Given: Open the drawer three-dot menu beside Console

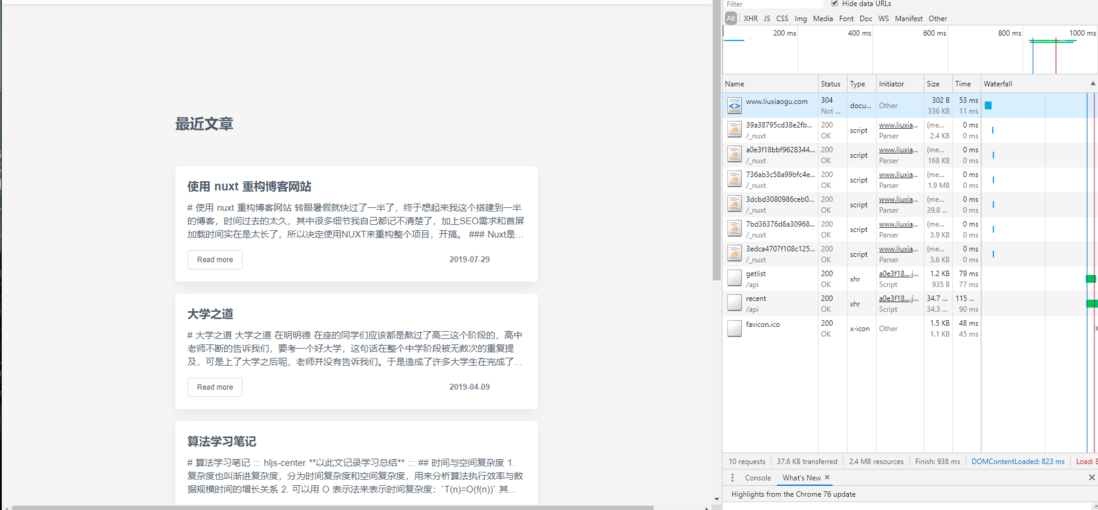Looking at the screenshot, I should [x=732, y=478].
